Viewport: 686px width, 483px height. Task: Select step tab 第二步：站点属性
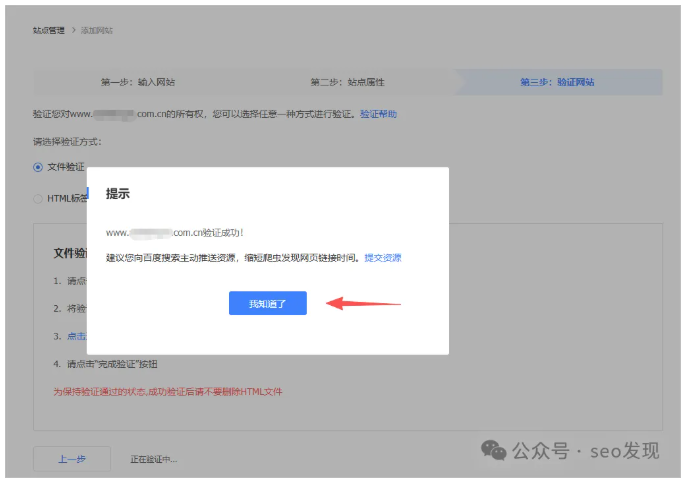pyautogui.click(x=347, y=82)
